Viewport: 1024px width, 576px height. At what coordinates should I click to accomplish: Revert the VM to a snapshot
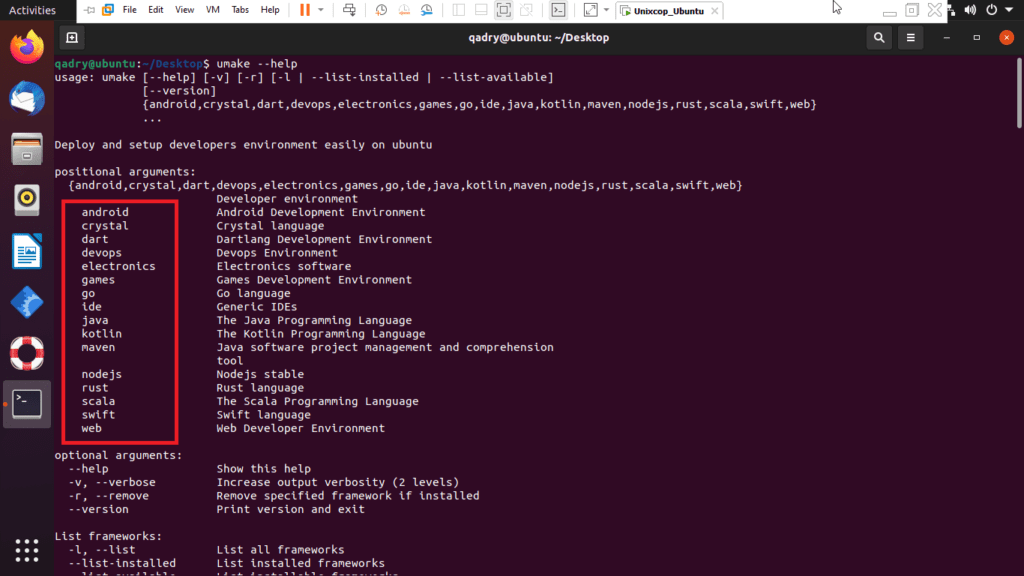404,10
